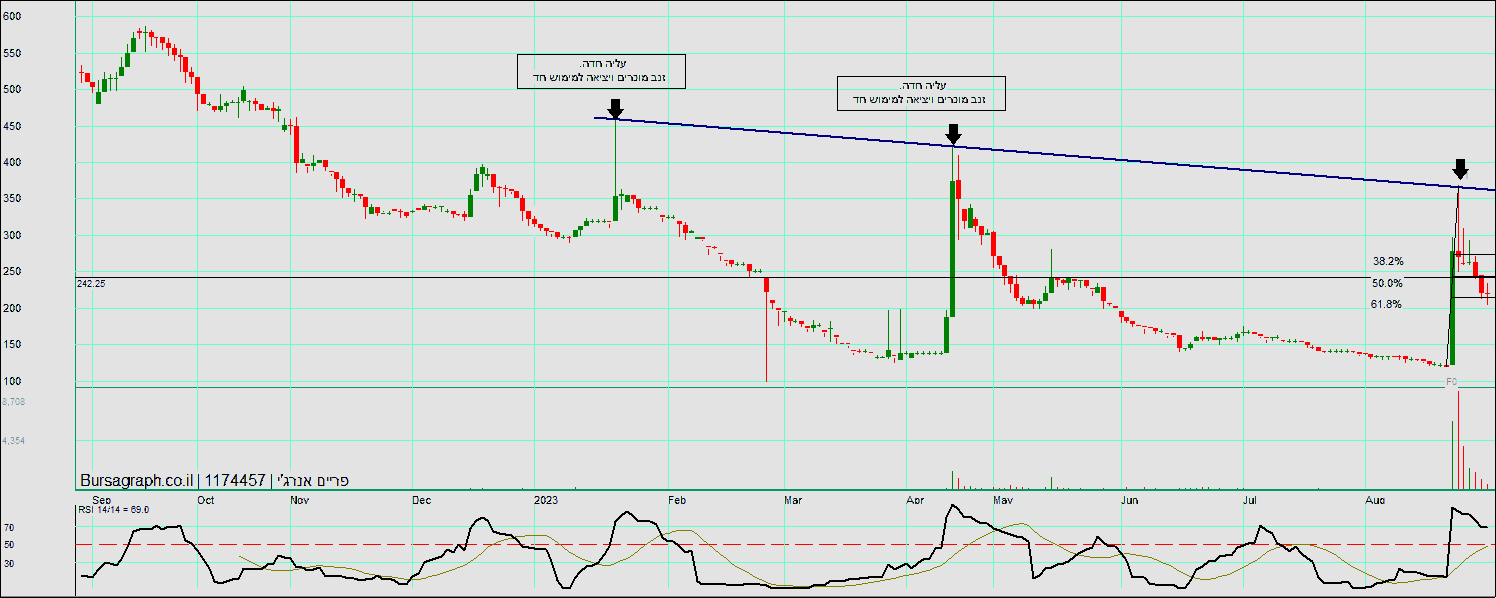Click the 100 price axis label

coord(12,381)
